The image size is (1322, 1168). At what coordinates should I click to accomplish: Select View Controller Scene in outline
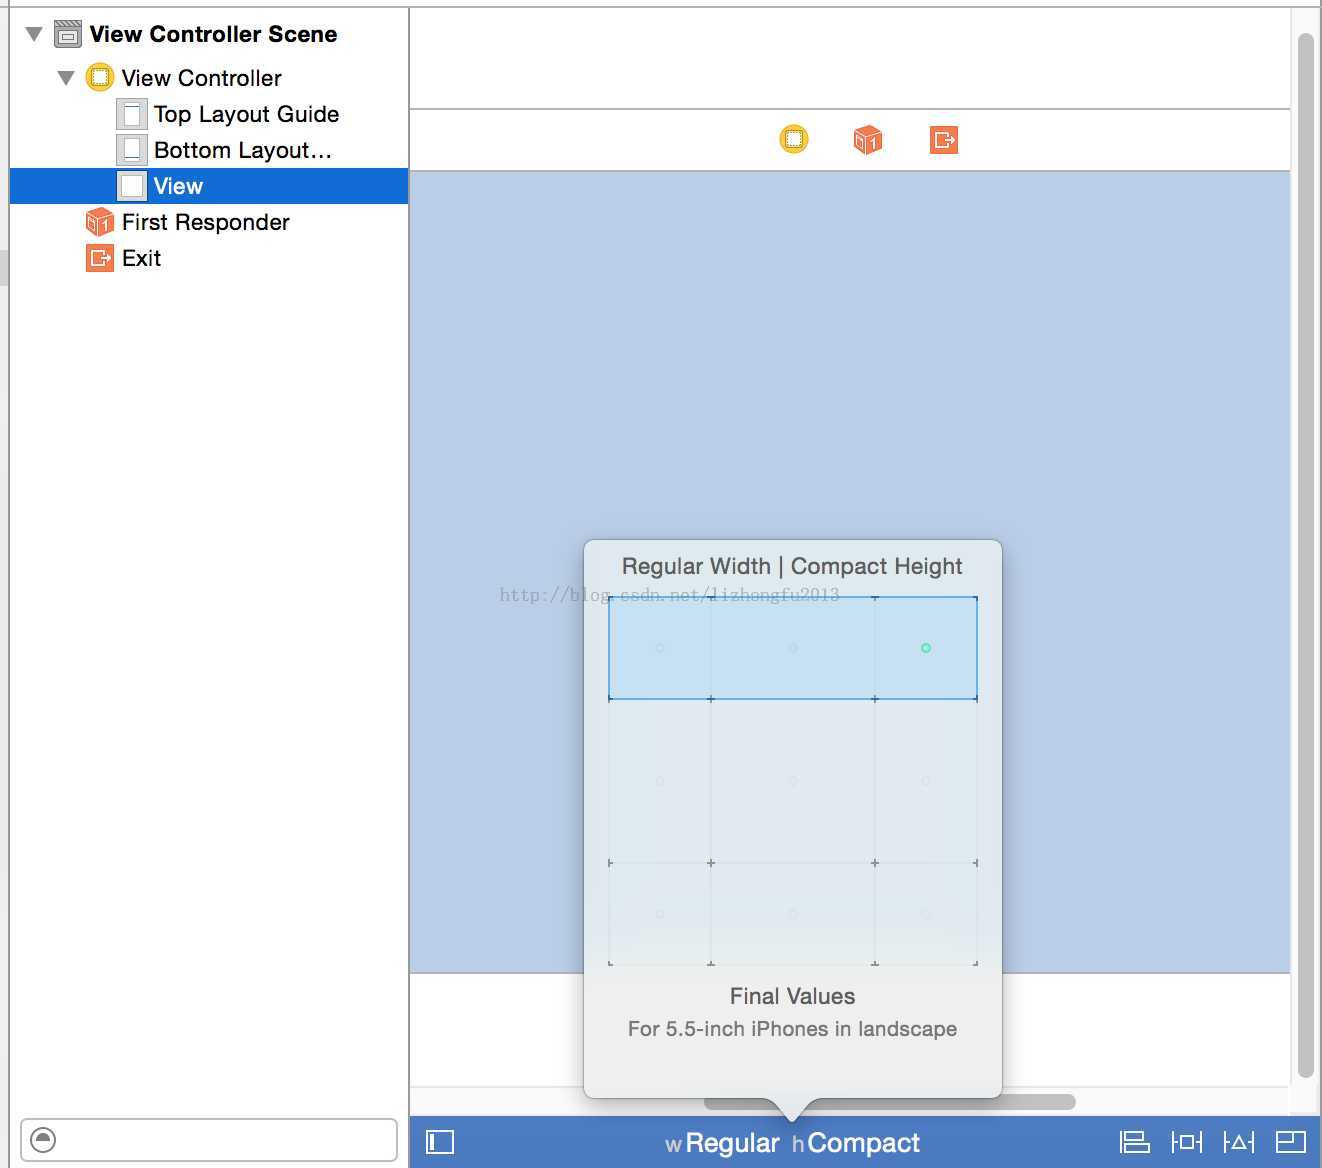213,34
